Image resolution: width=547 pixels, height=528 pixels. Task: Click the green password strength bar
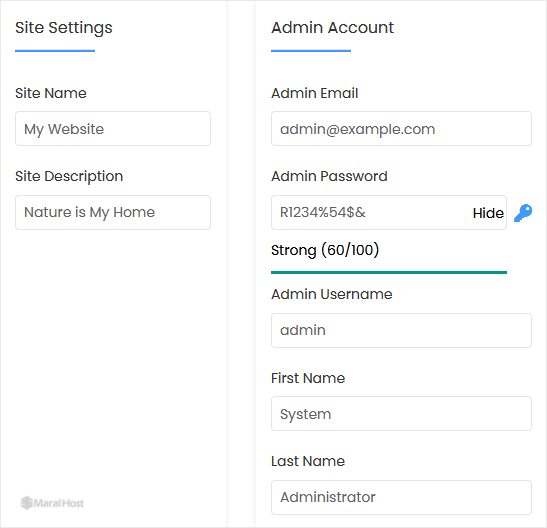point(389,272)
